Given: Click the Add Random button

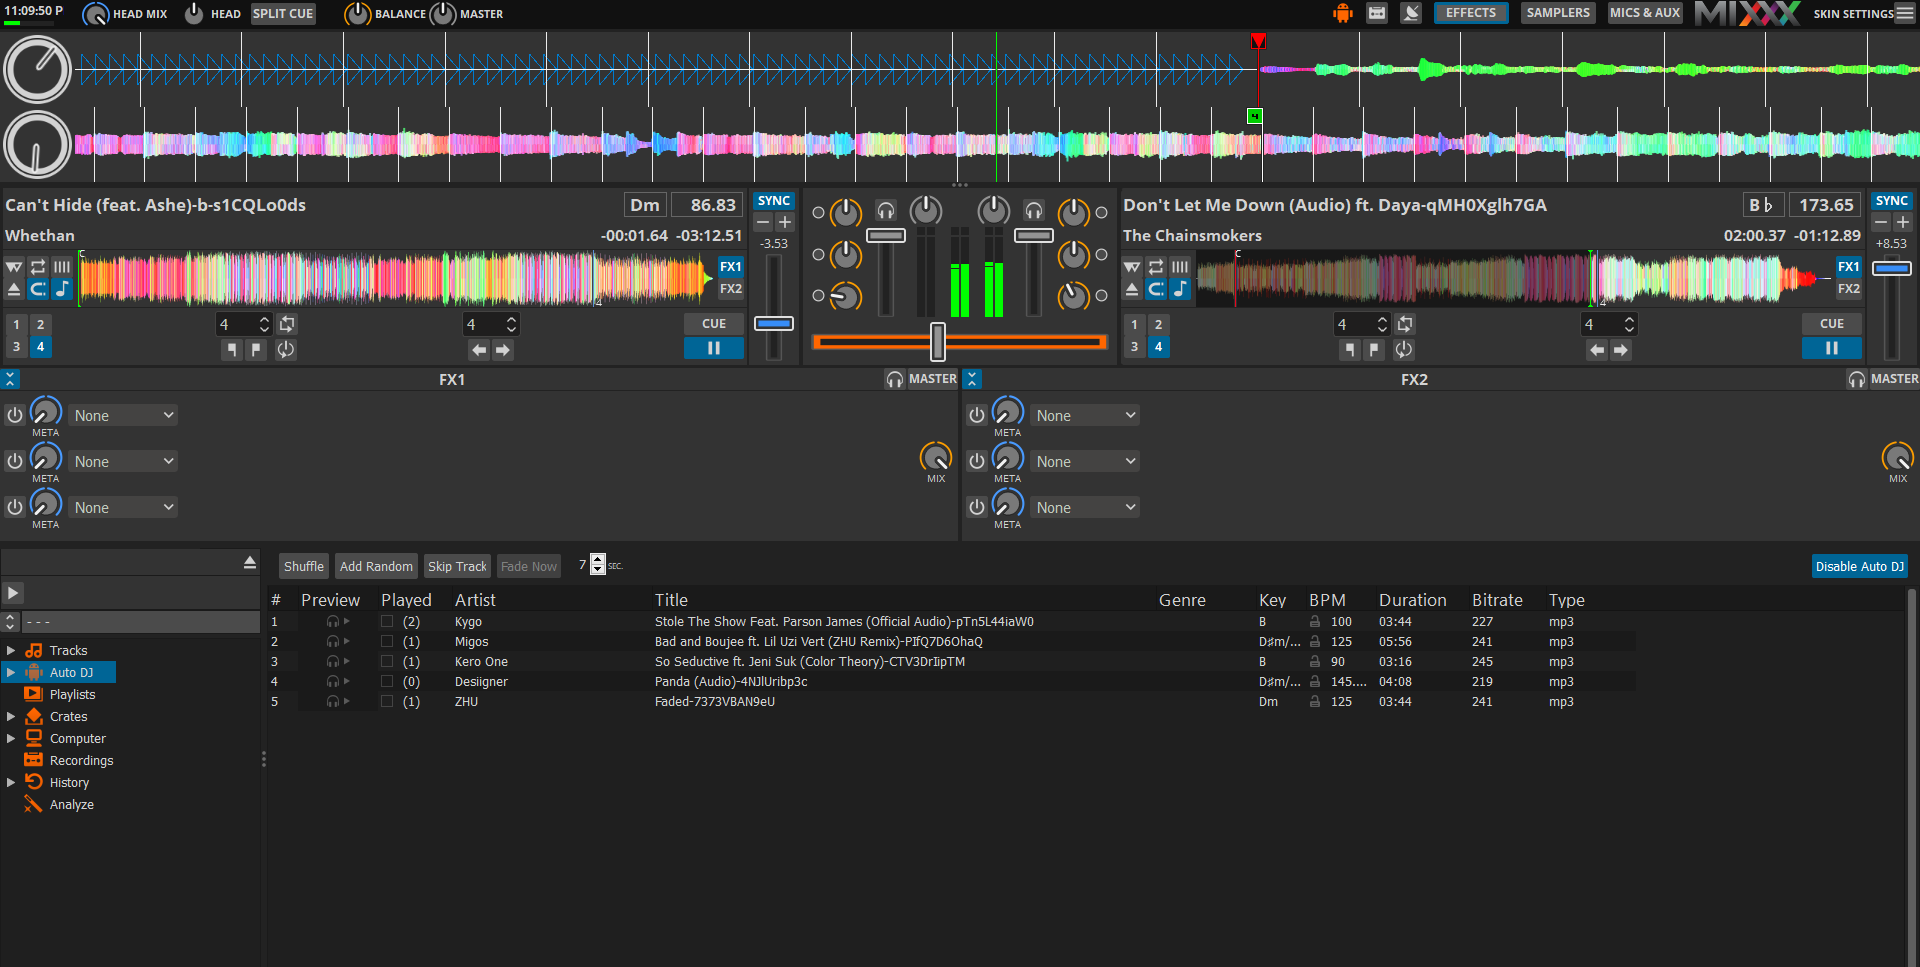Looking at the screenshot, I should 376,566.
